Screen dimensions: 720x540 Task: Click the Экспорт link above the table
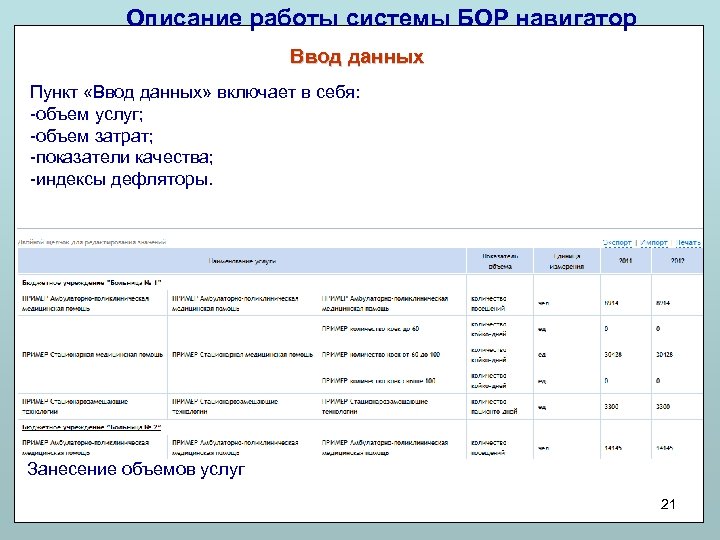click(x=617, y=242)
